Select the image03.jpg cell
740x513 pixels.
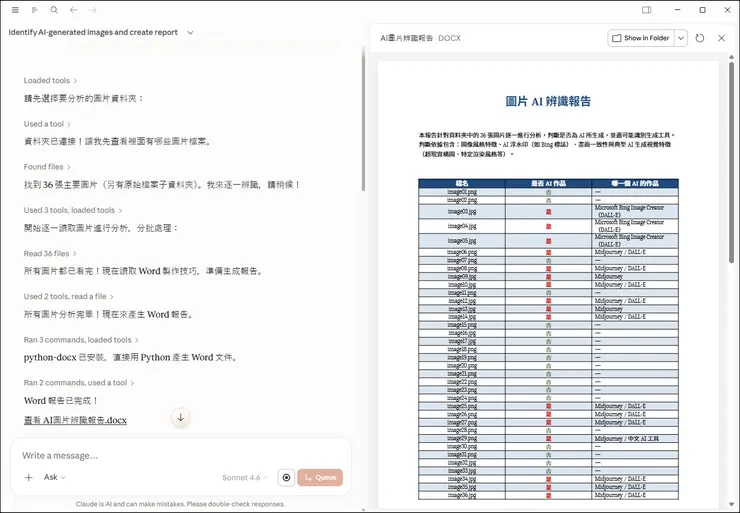[462, 211]
